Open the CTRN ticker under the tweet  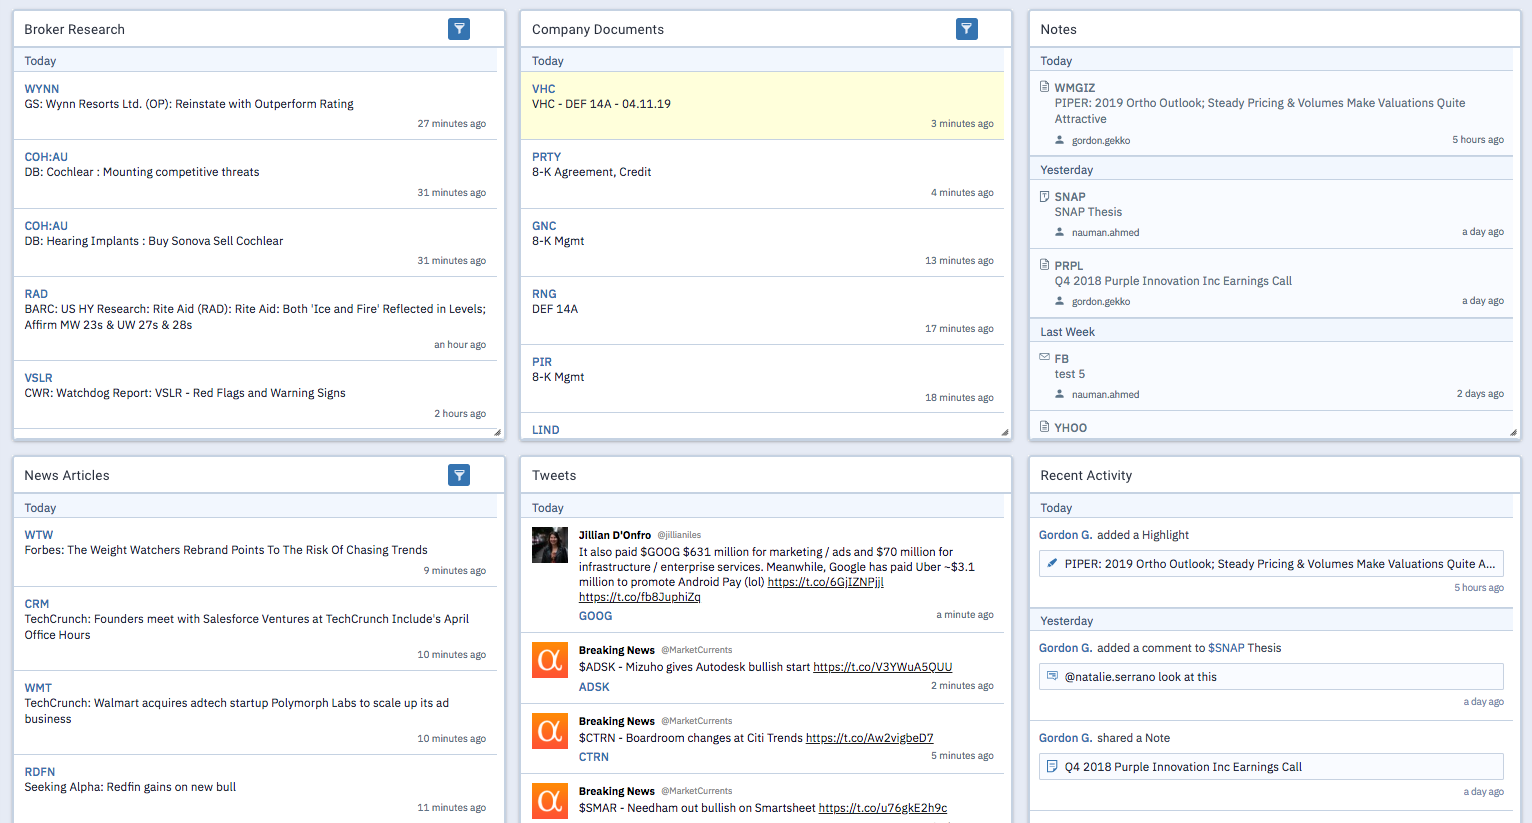(594, 757)
